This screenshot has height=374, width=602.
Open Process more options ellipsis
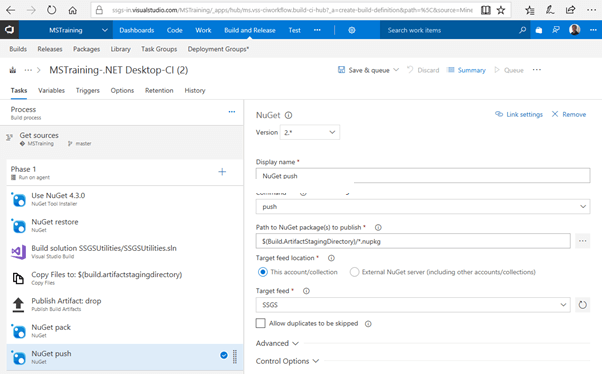pyautogui.click(x=232, y=112)
